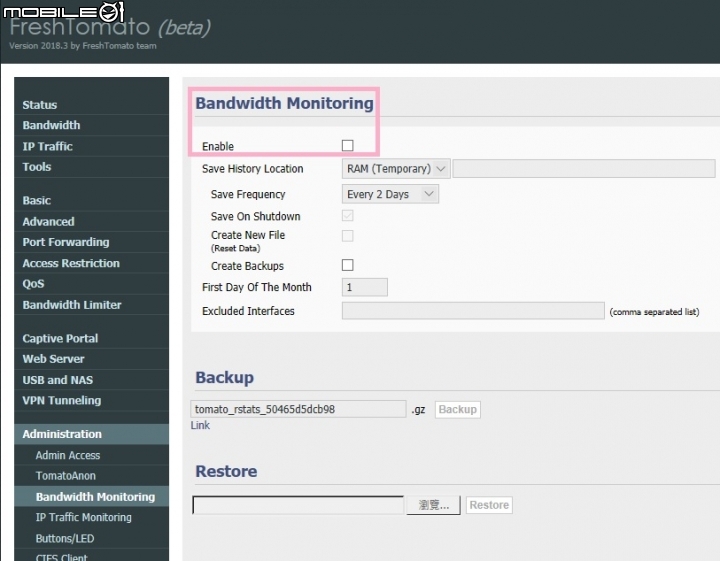Go to IP Traffic section

point(91,146)
